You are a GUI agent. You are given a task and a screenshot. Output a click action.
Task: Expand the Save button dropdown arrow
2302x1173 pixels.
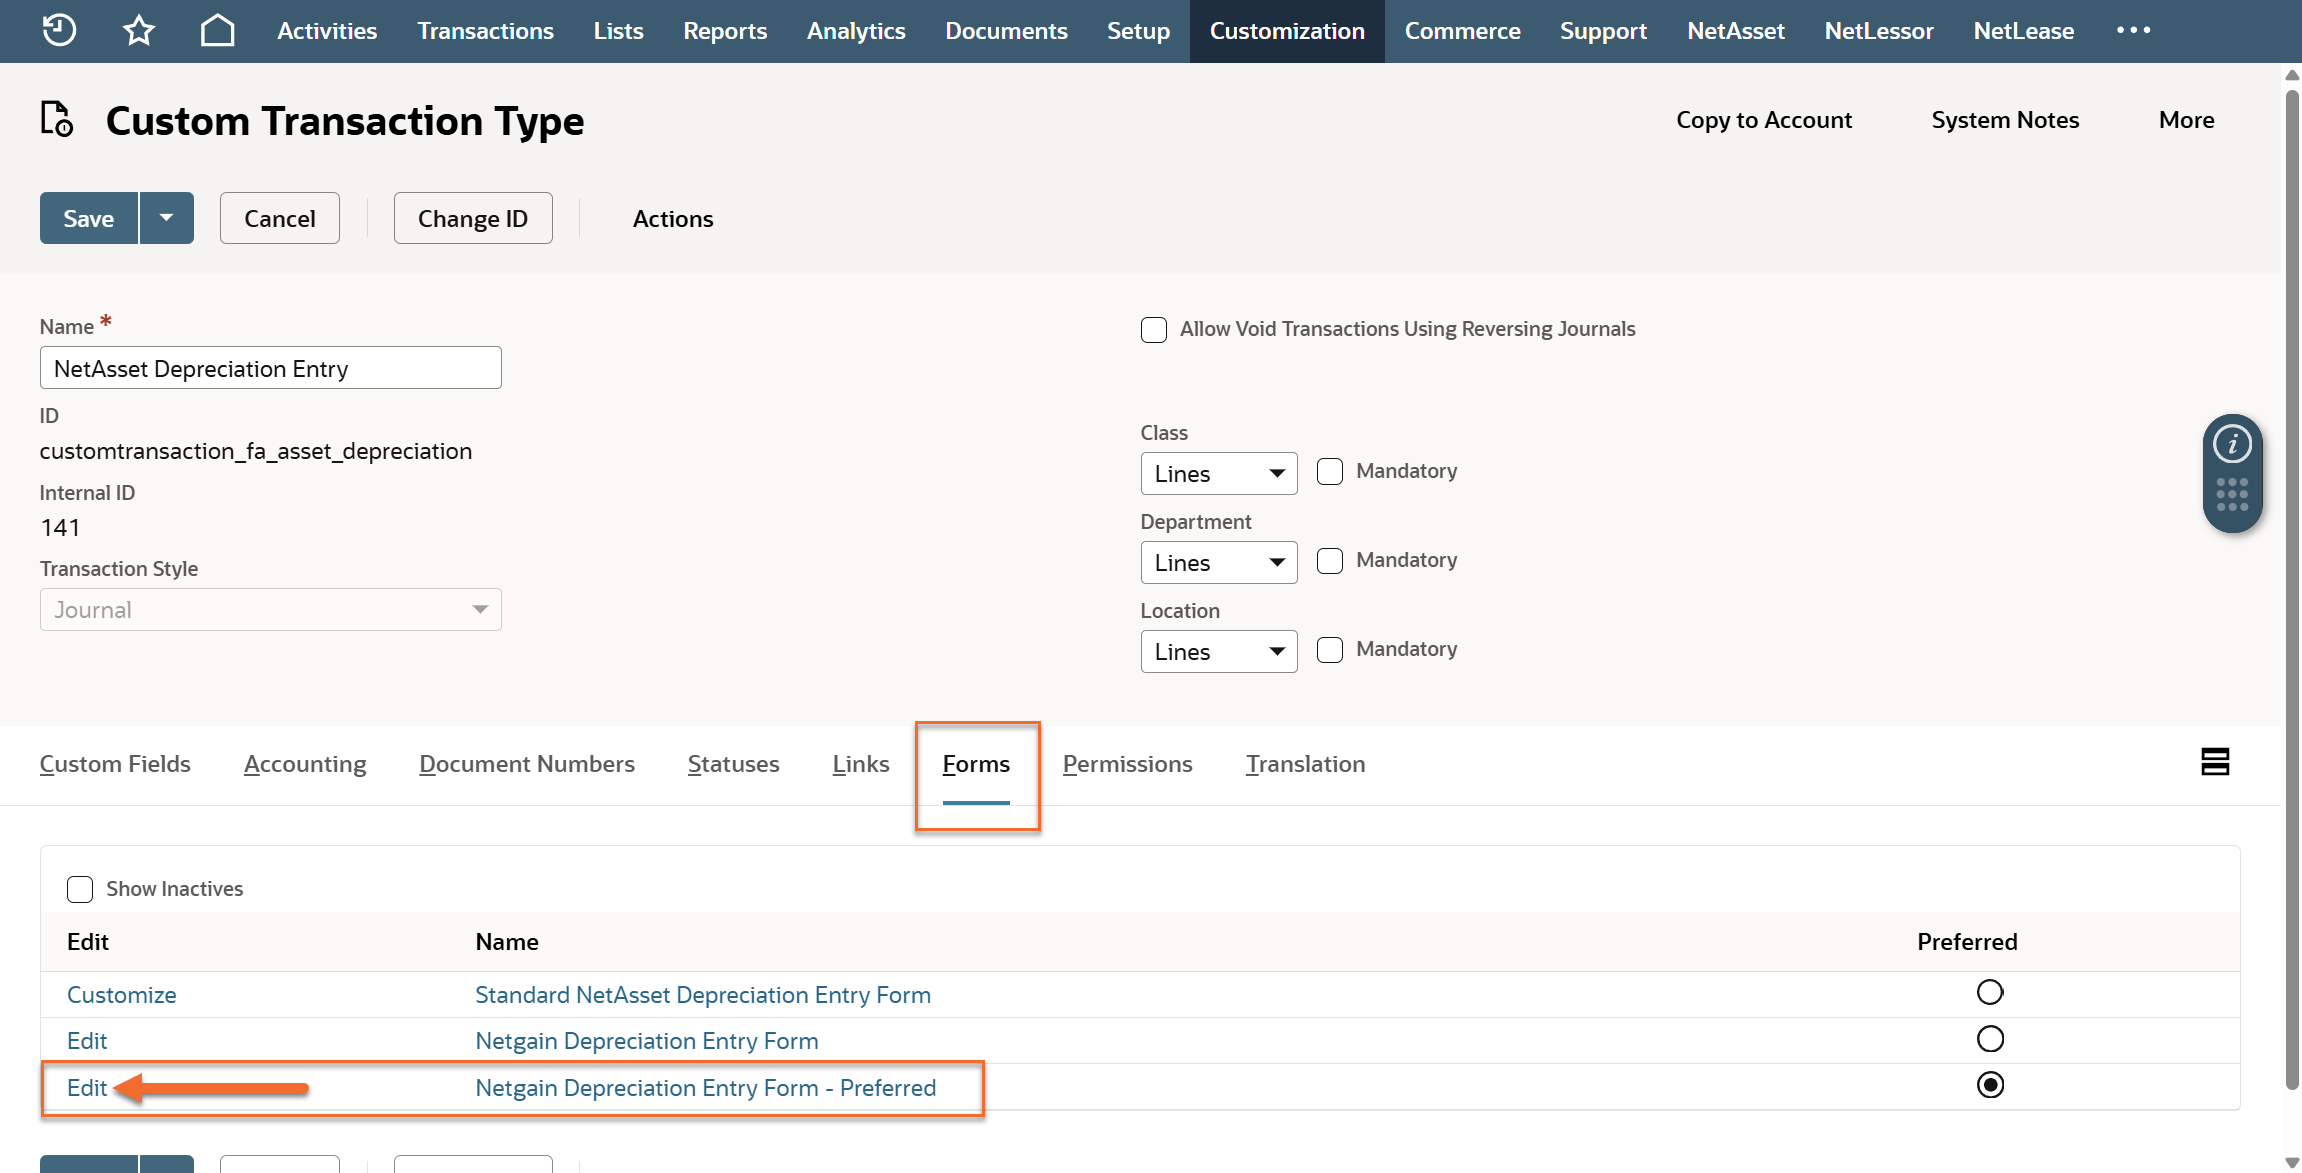[x=167, y=218]
